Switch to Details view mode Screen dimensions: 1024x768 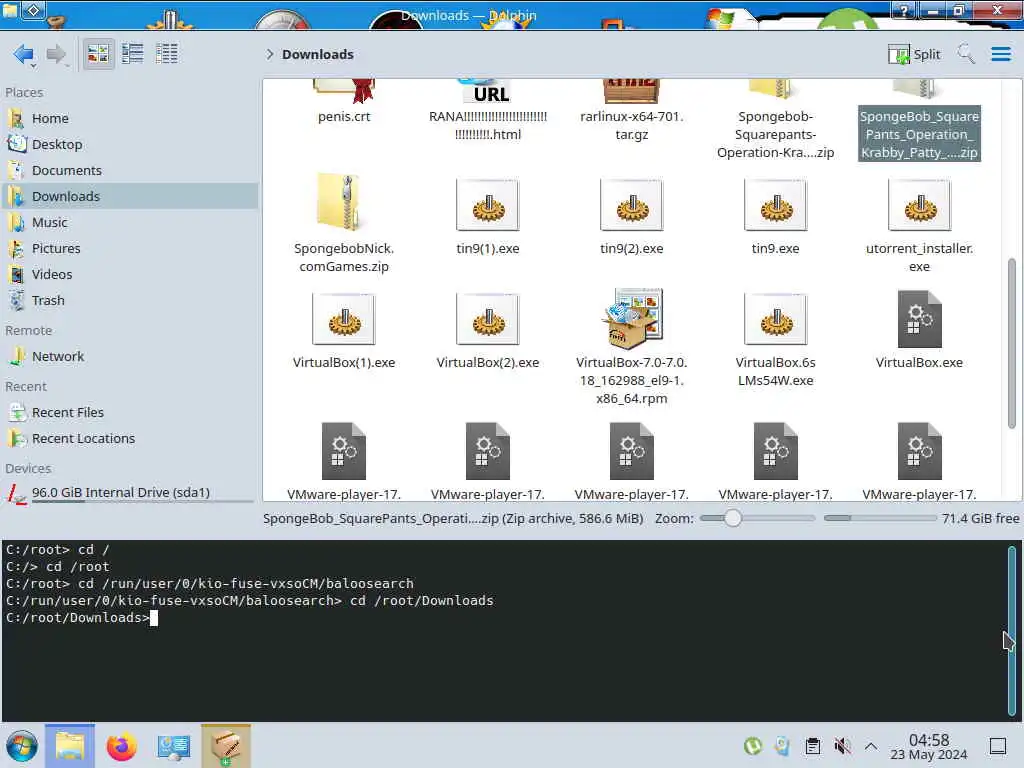[167, 54]
